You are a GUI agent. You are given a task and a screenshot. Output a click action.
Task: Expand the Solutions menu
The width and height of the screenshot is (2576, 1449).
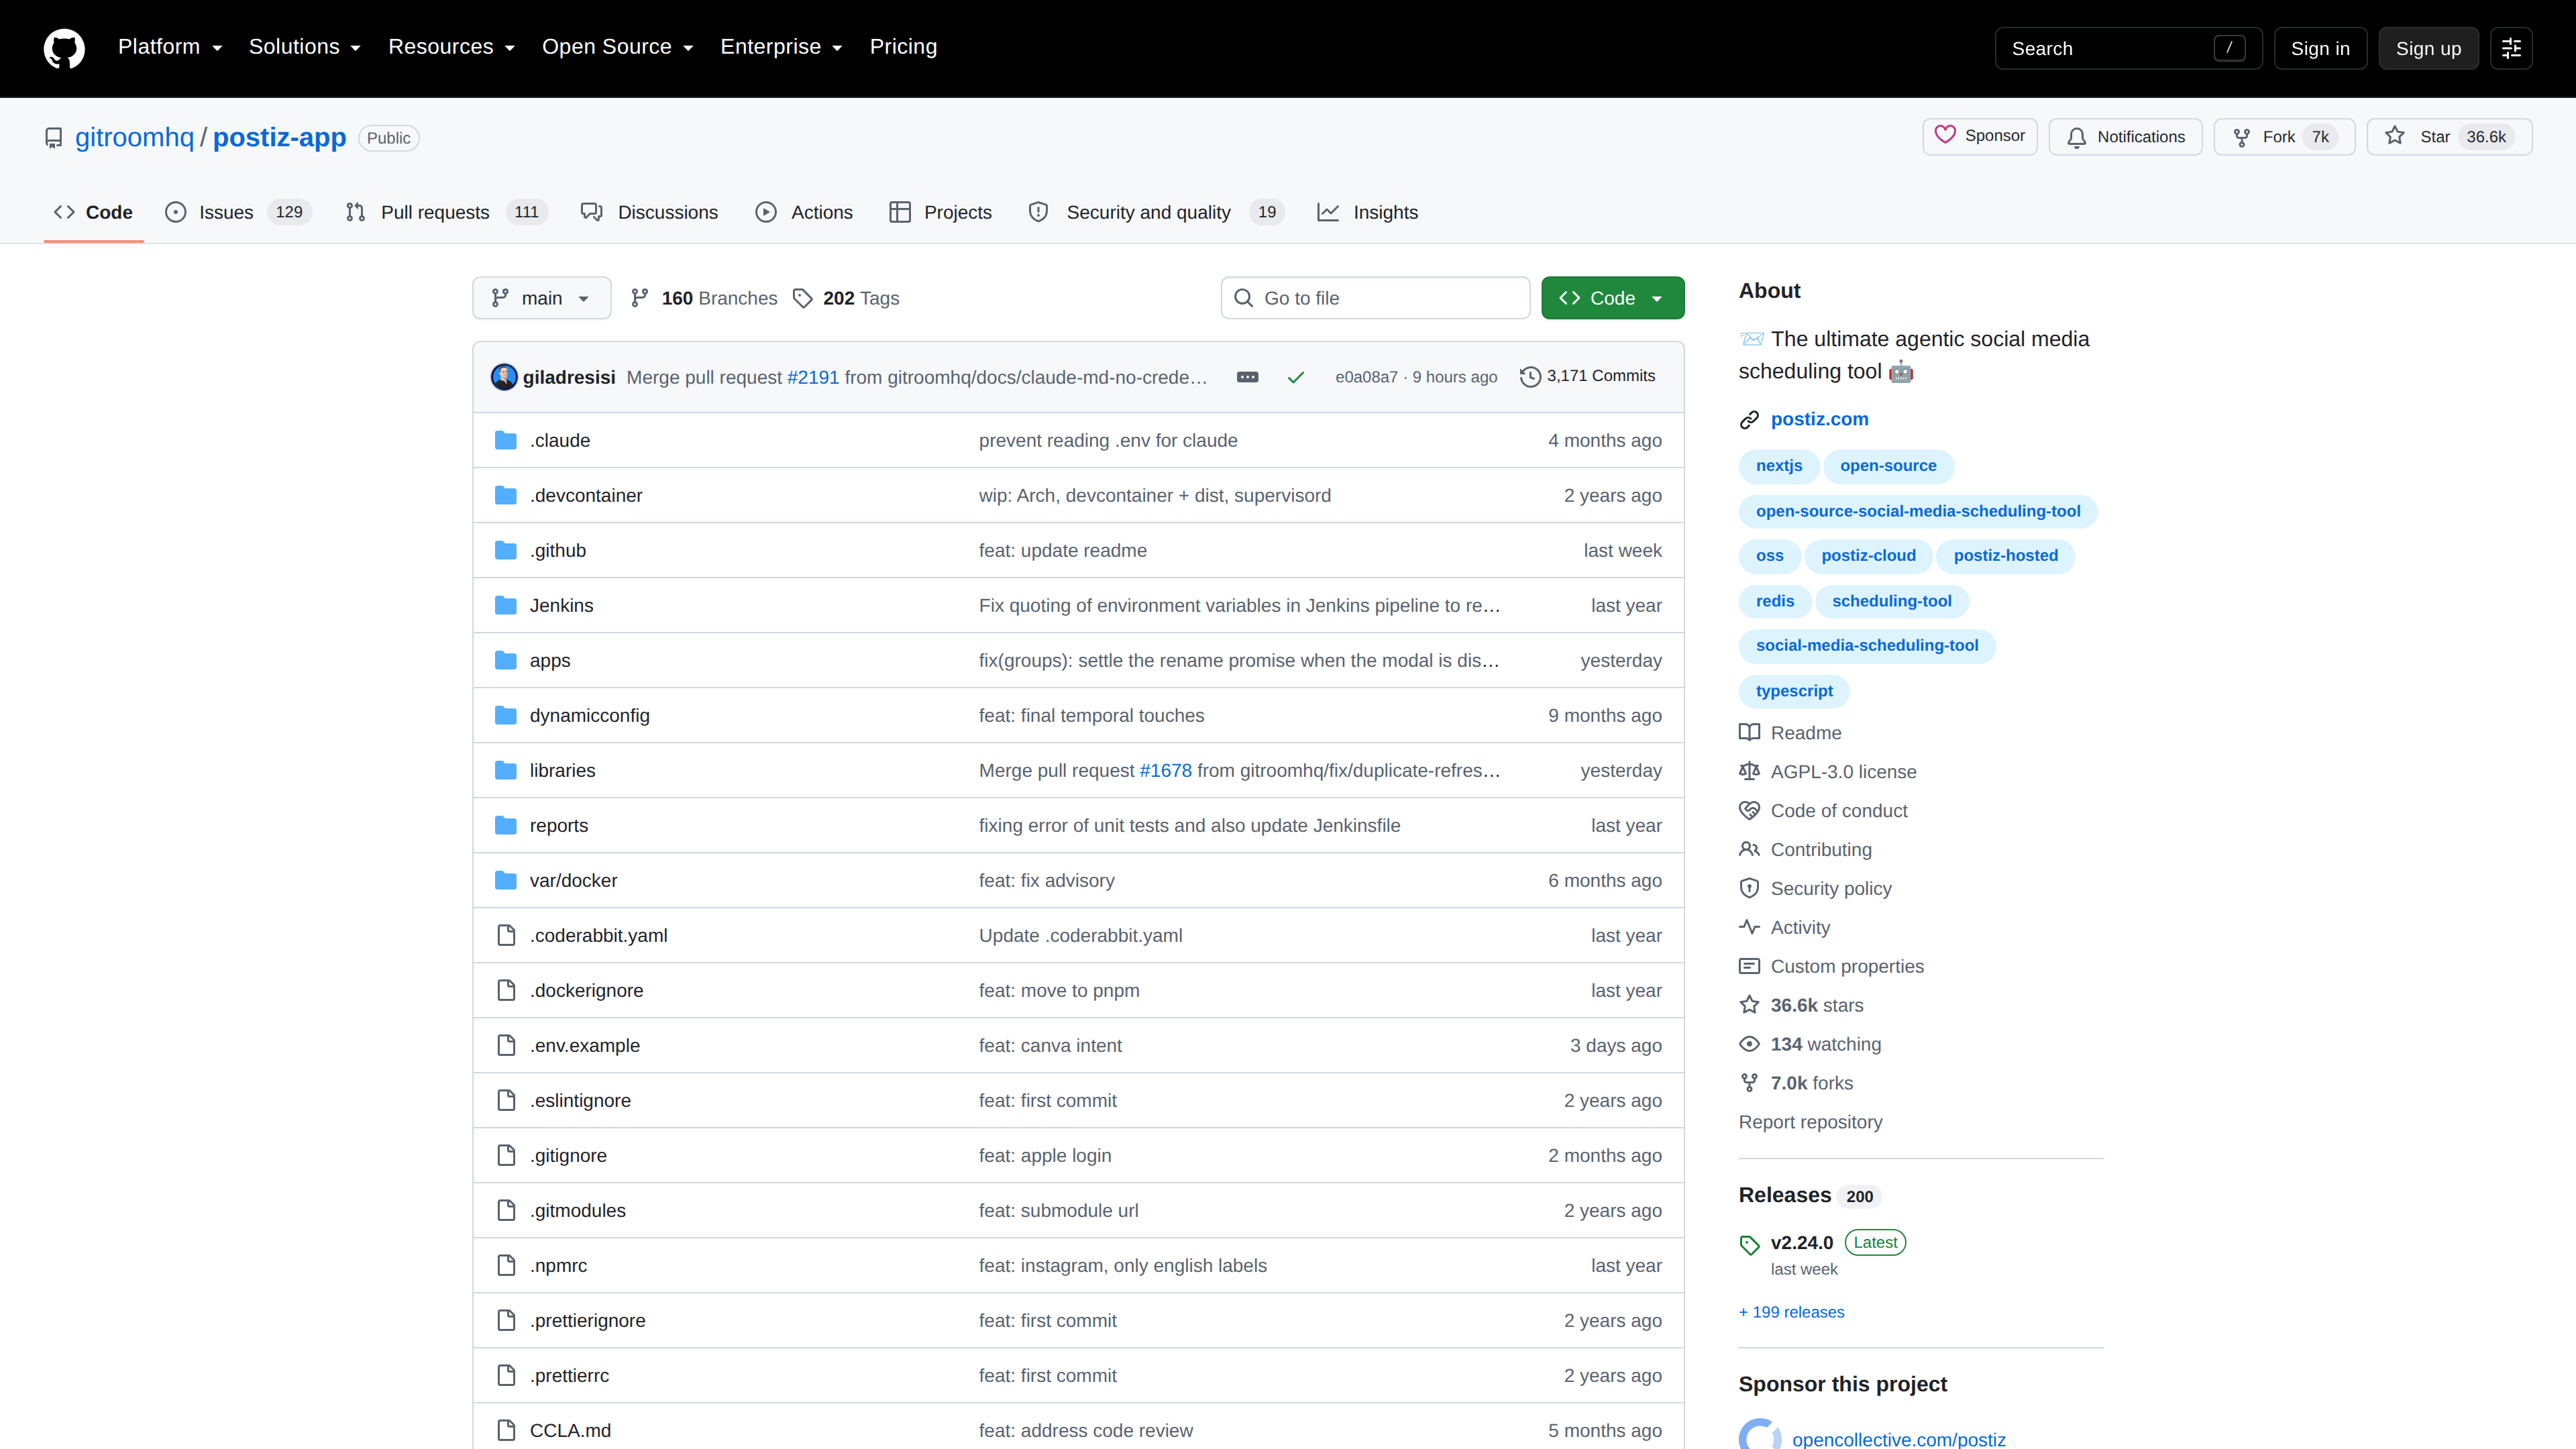(304, 47)
